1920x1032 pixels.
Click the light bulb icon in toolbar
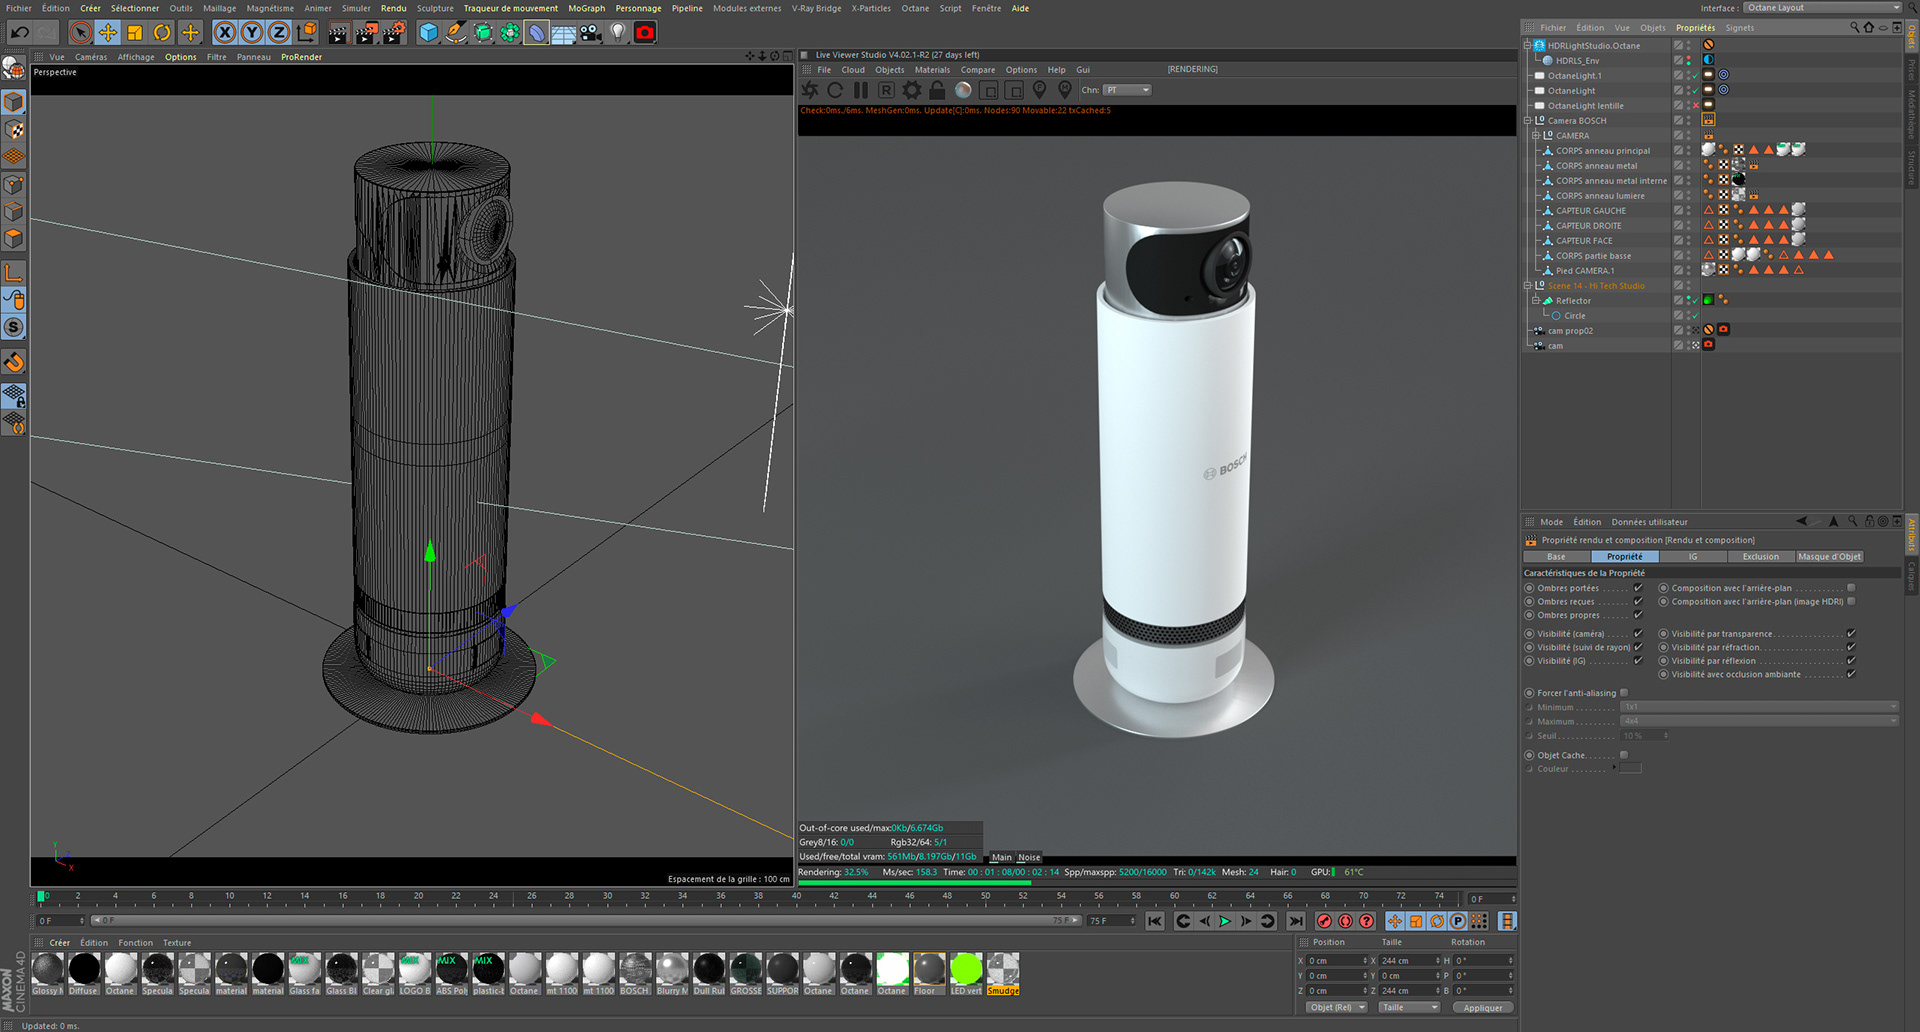coord(618,33)
